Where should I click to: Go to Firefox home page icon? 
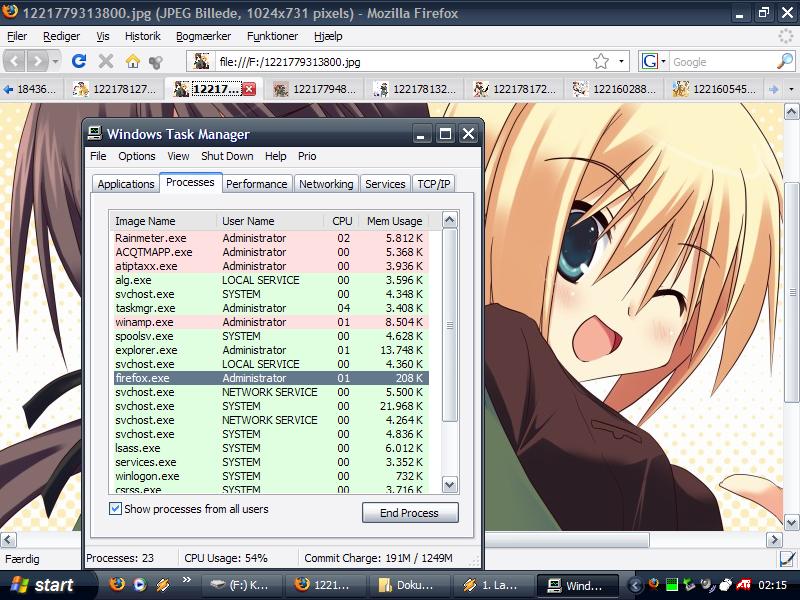pyautogui.click(x=133, y=61)
